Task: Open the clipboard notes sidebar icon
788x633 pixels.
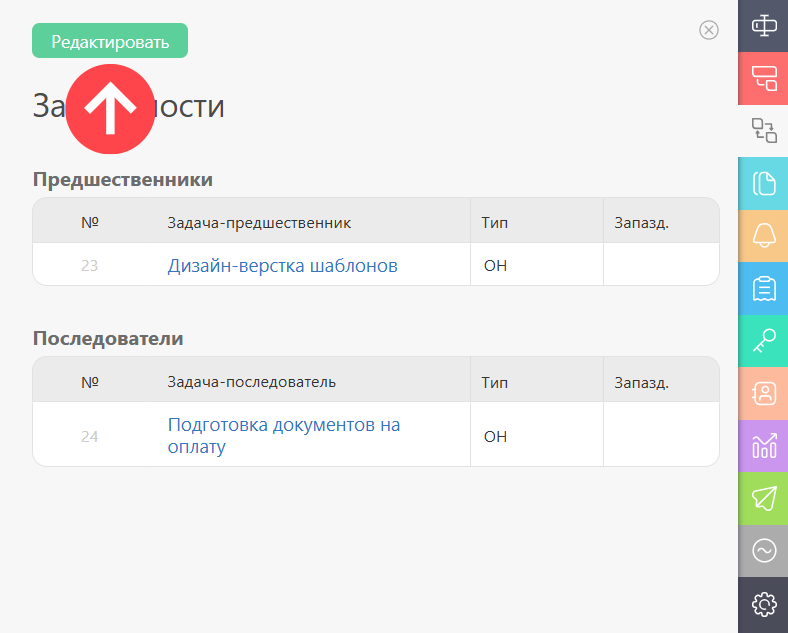Action: point(763,288)
